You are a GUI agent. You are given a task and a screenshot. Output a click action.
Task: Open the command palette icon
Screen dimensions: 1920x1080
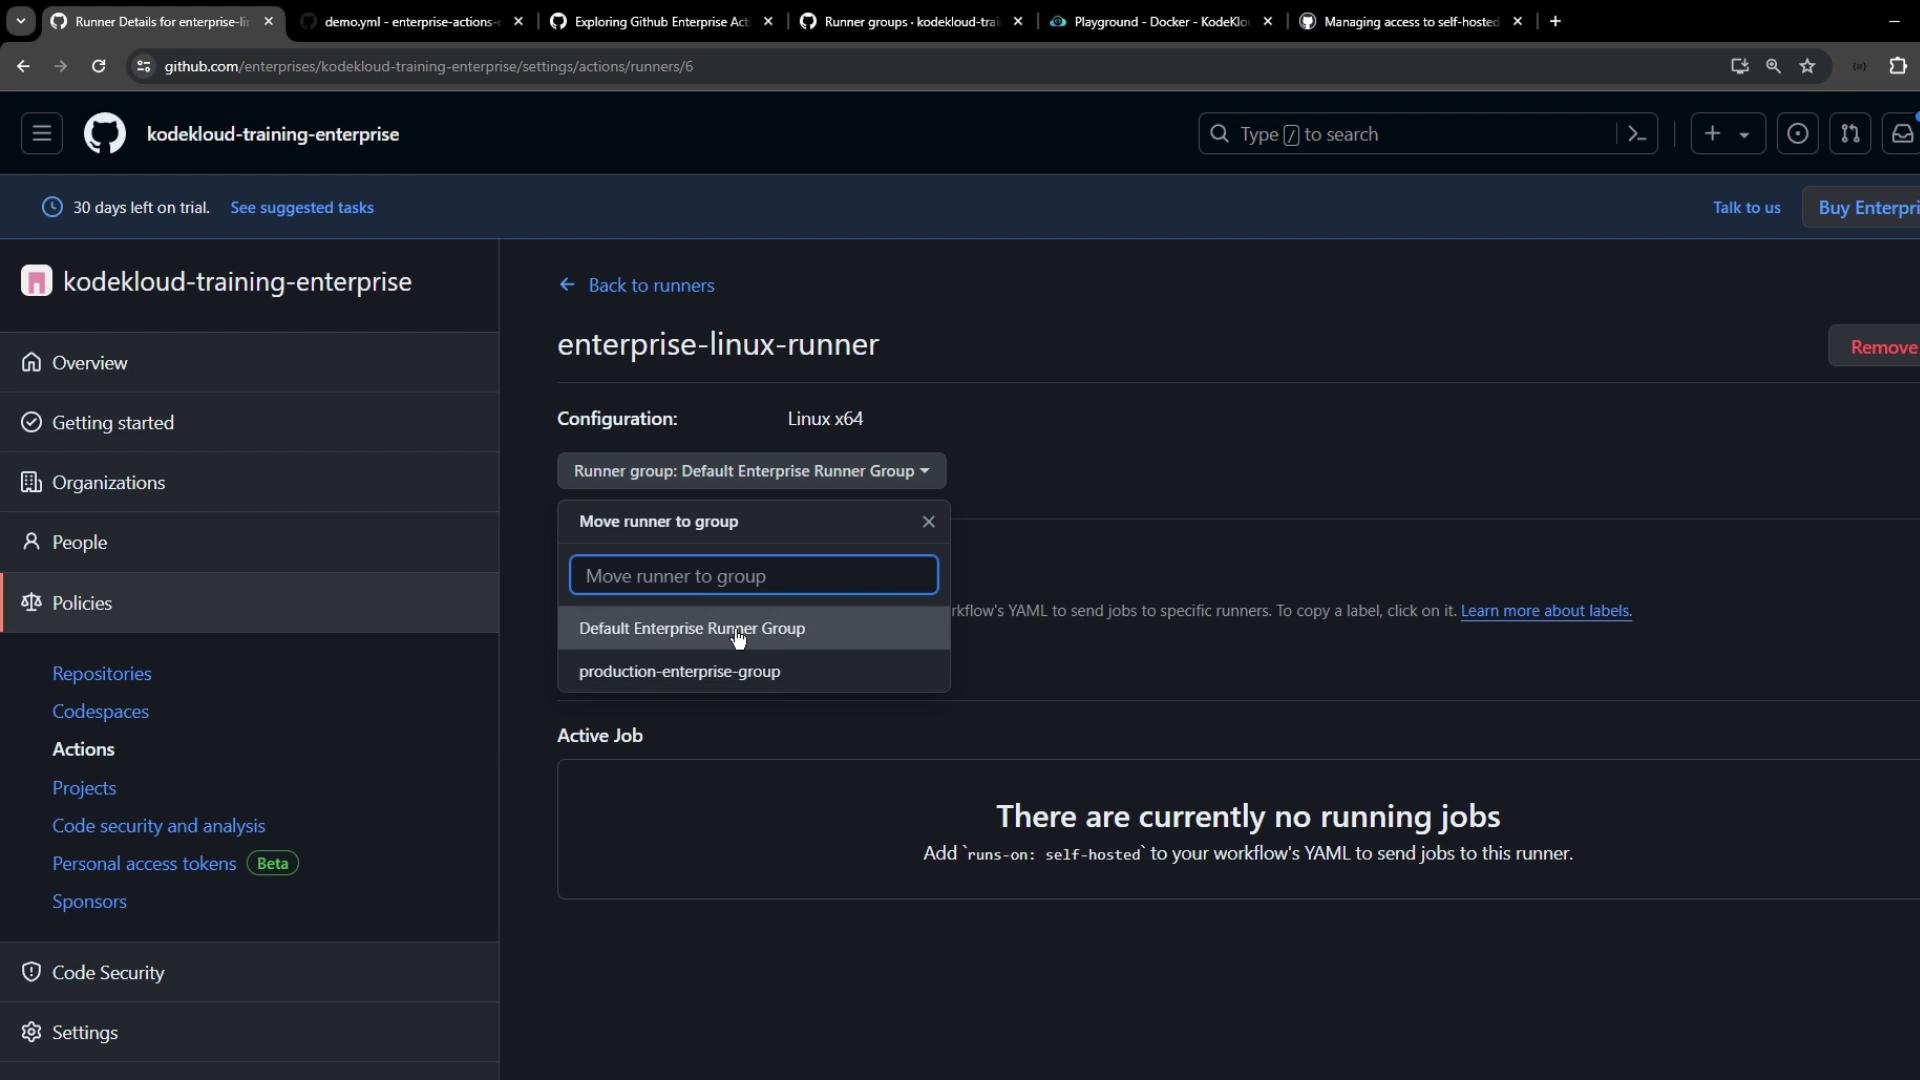pyautogui.click(x=1637, y=134)
